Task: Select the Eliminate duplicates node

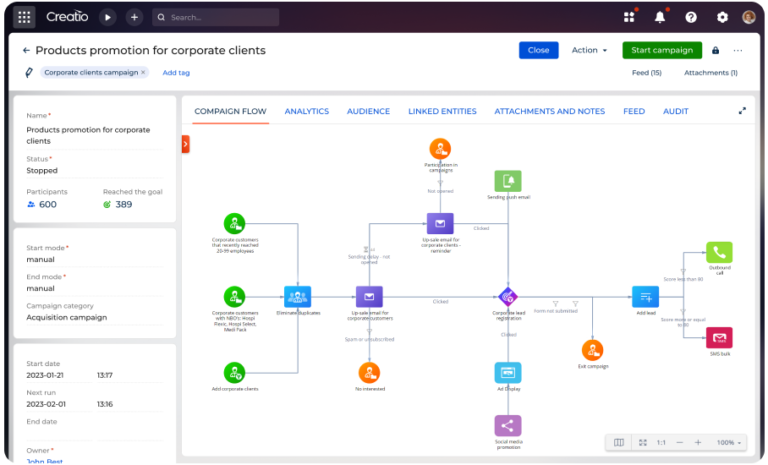Action: 298,296
